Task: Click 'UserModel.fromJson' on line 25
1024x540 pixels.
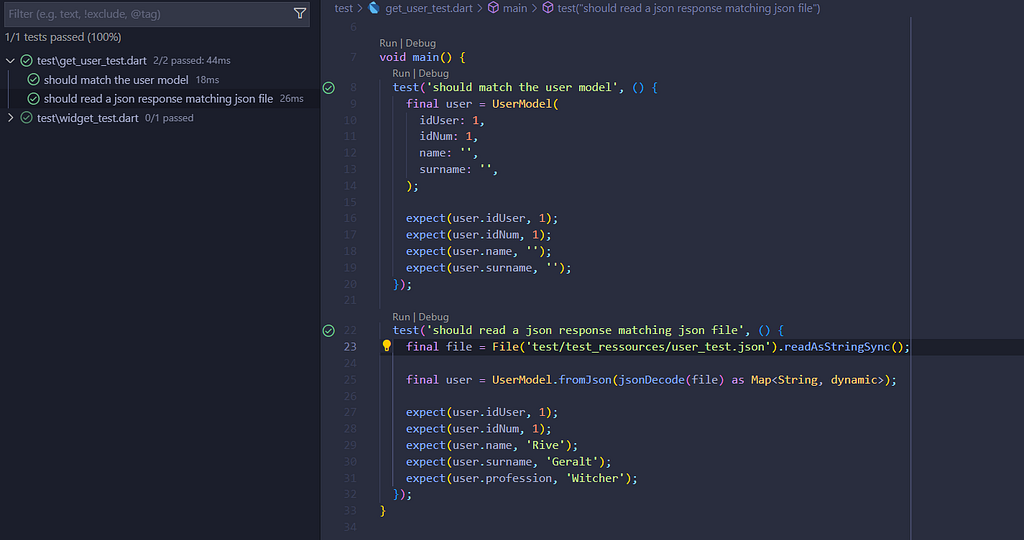Action: [x=551, y=380]
